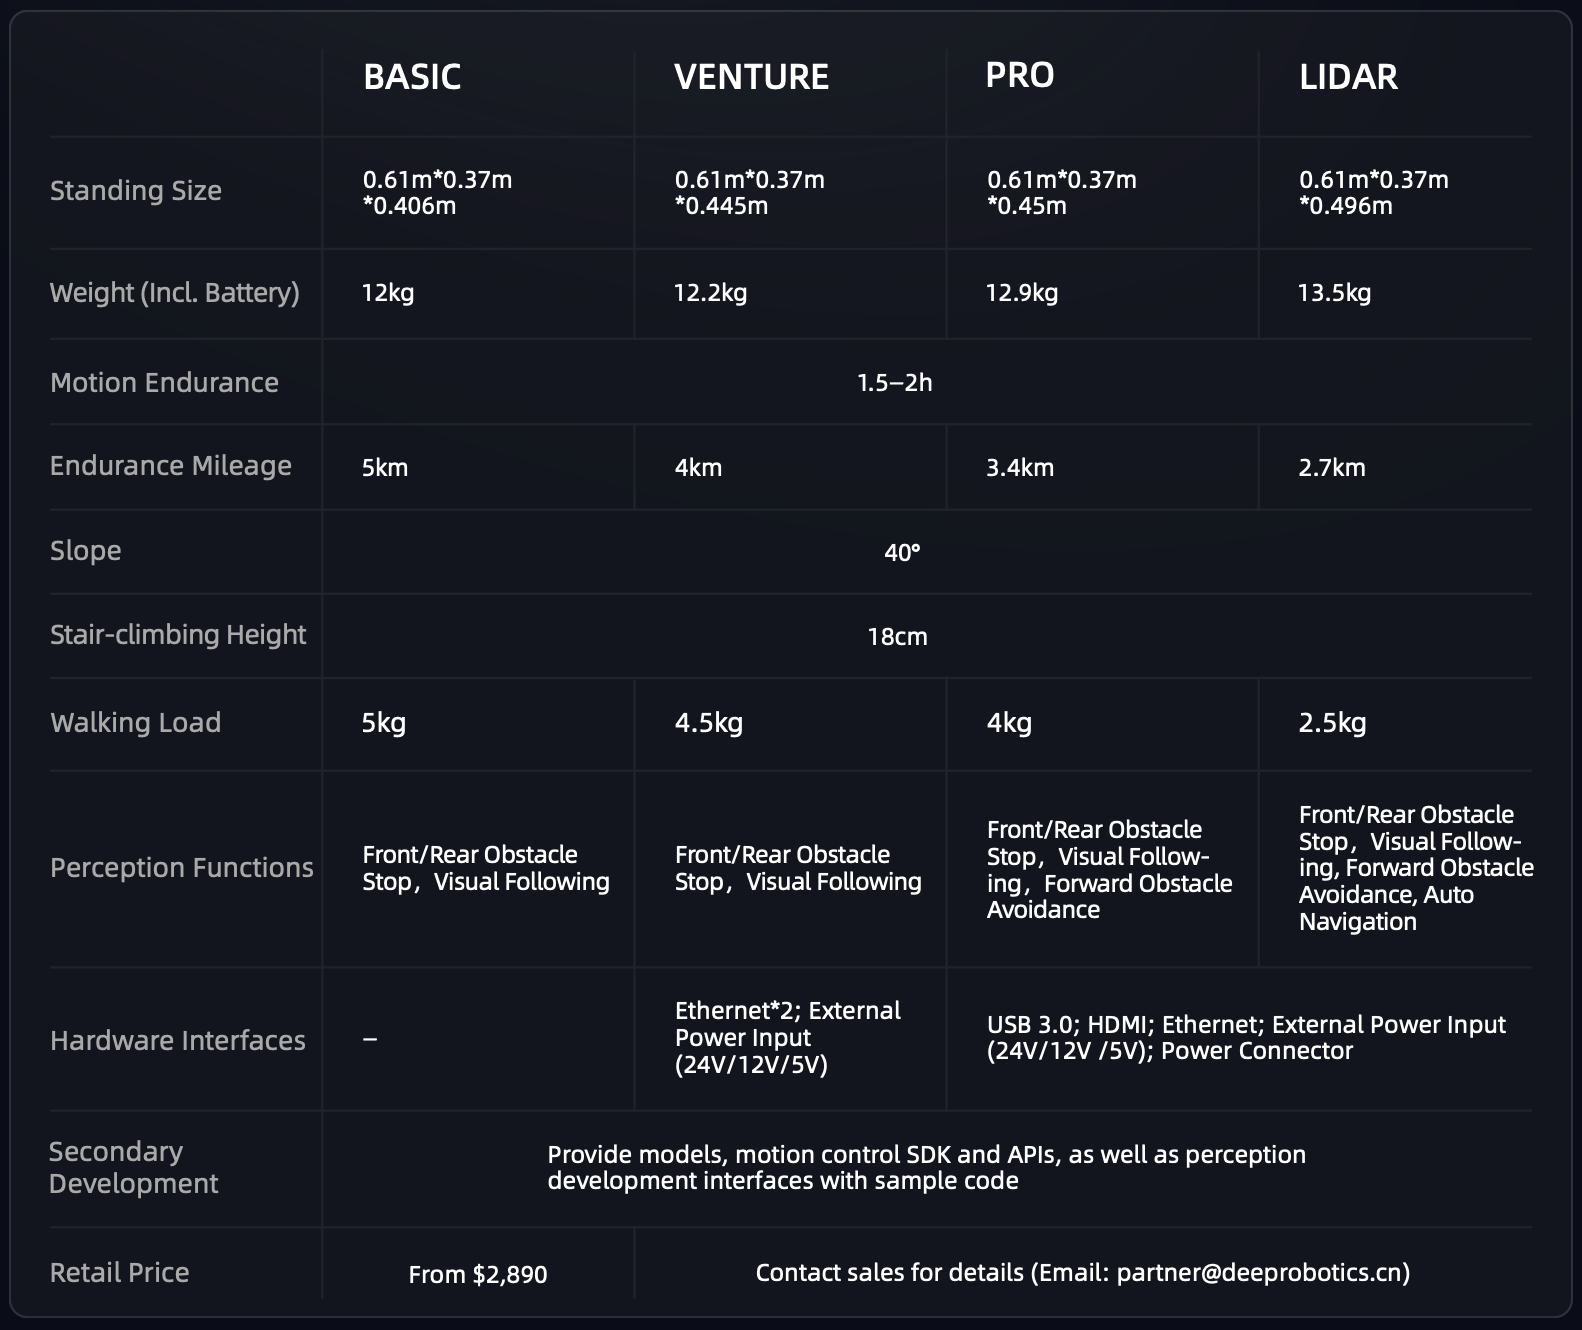The height and width of the screenshot is (1330, 1582).
Task: Select the LIDAR column heading
Action: pyautogui.click(x=1348, y=77)
